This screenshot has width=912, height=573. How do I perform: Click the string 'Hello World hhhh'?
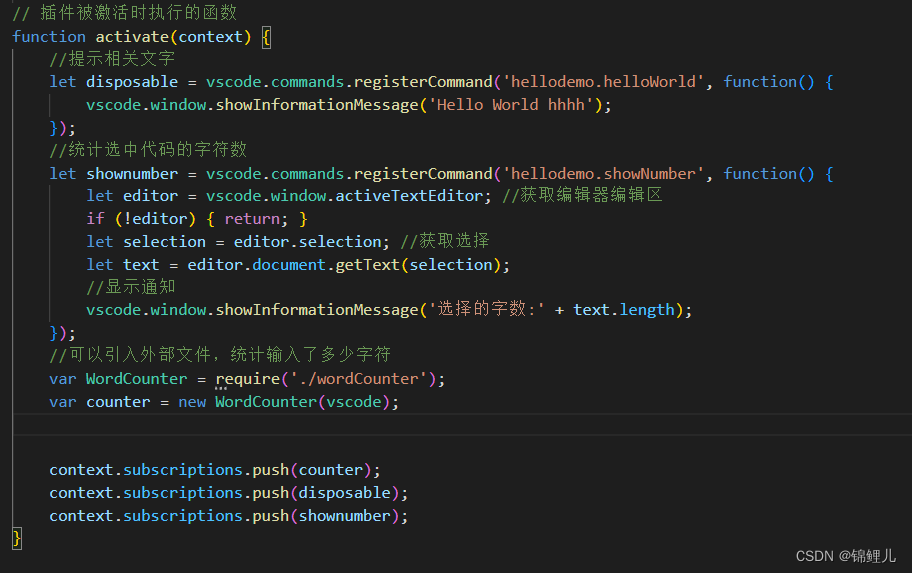click(511, 105)
